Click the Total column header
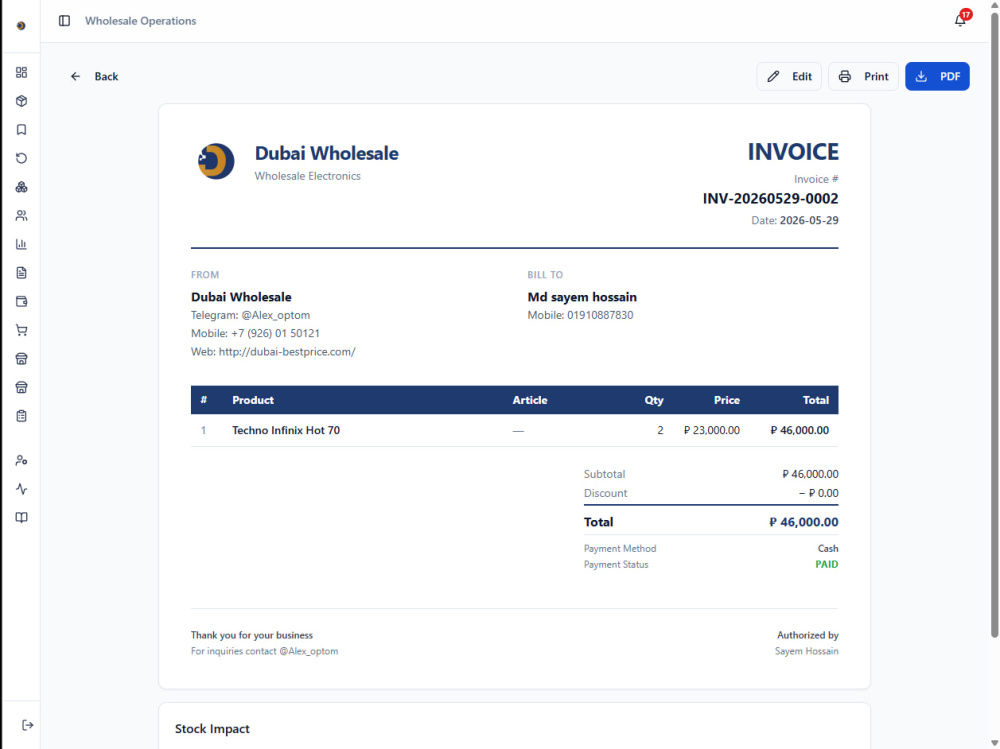Image resolution: width=1000 pixels, height=749 pixels. point(816,400)
